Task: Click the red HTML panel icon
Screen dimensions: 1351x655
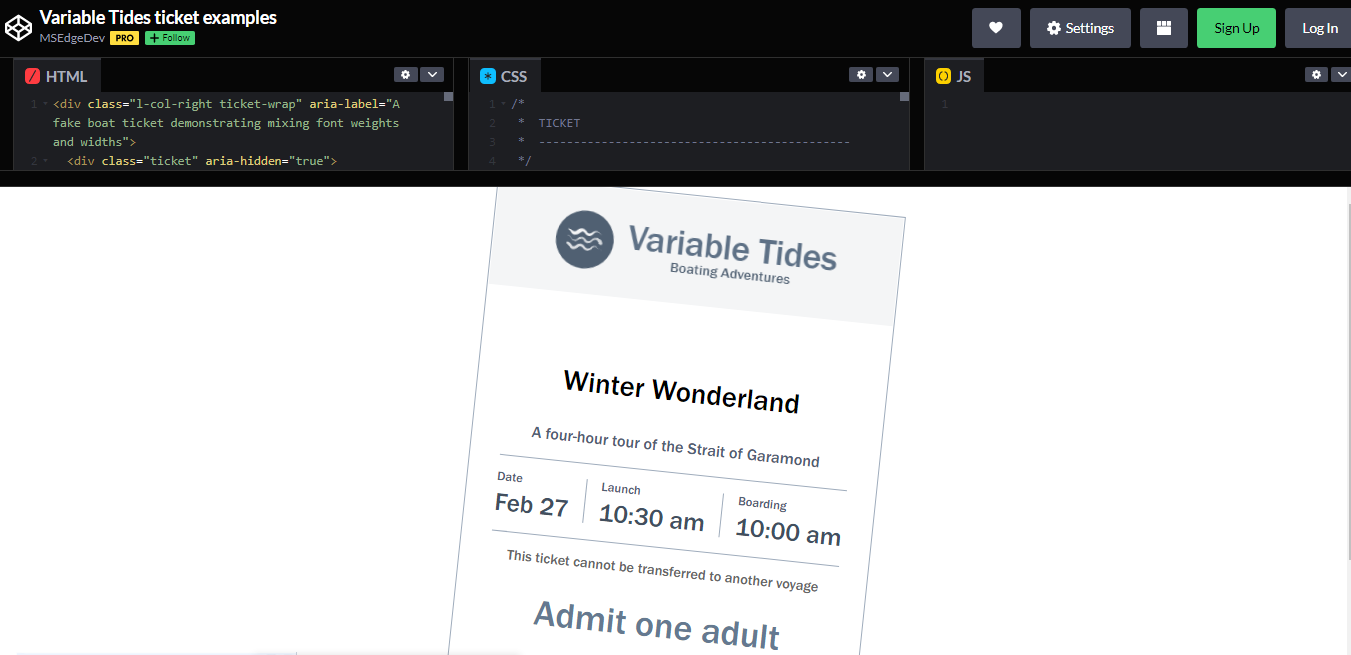Action: click(x=33, y=75)
